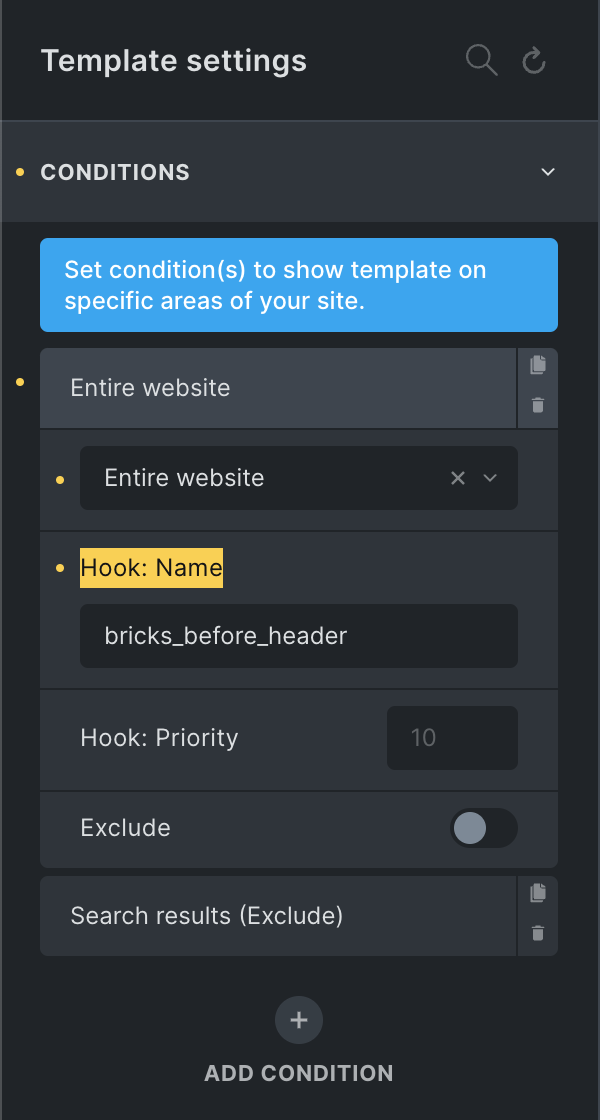Duplicate the Search results (Exclude) condition
This screenshot has width=600, height=1120.
coord(538,893)
